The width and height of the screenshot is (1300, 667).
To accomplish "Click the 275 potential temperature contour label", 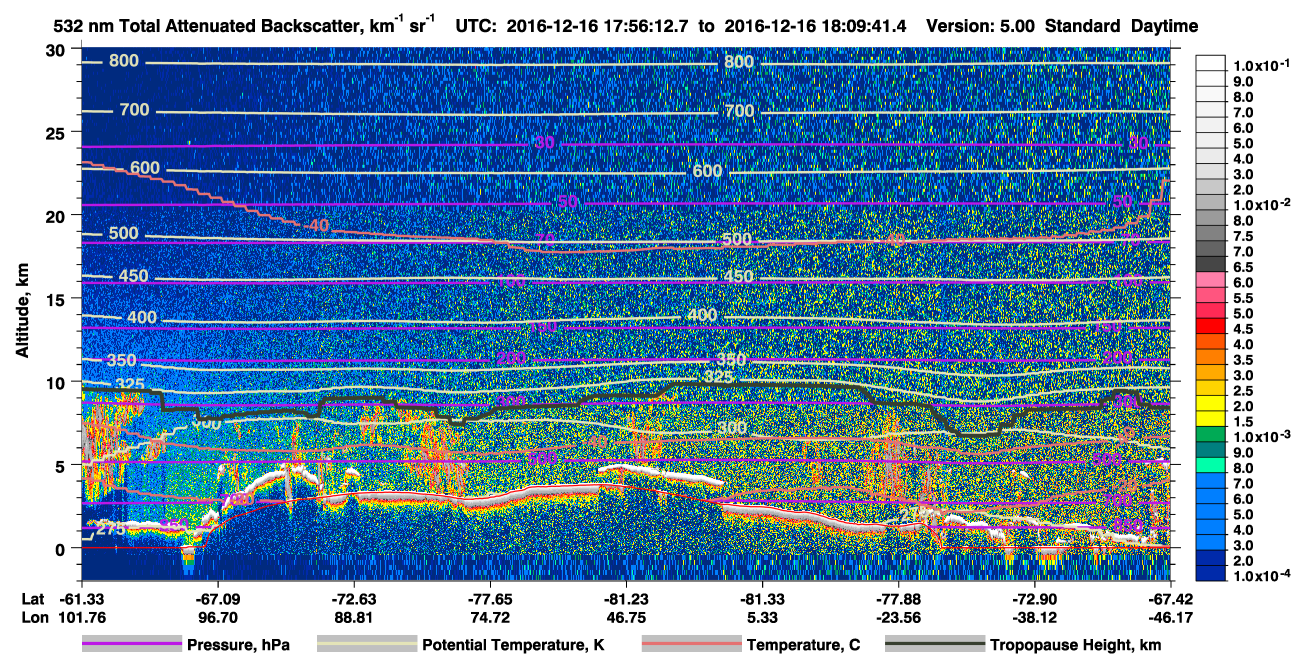I will click(x=112, y=529).
